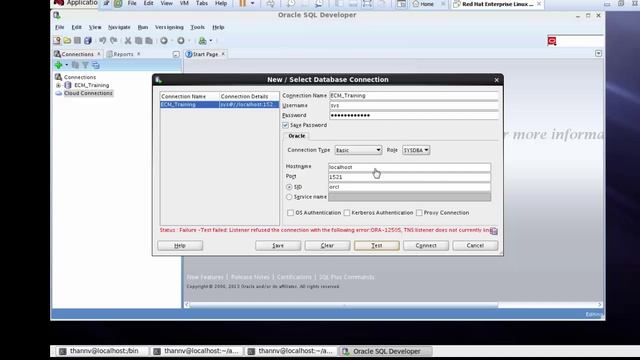
Task: Click the Test button
Action: tap(377, 245)
